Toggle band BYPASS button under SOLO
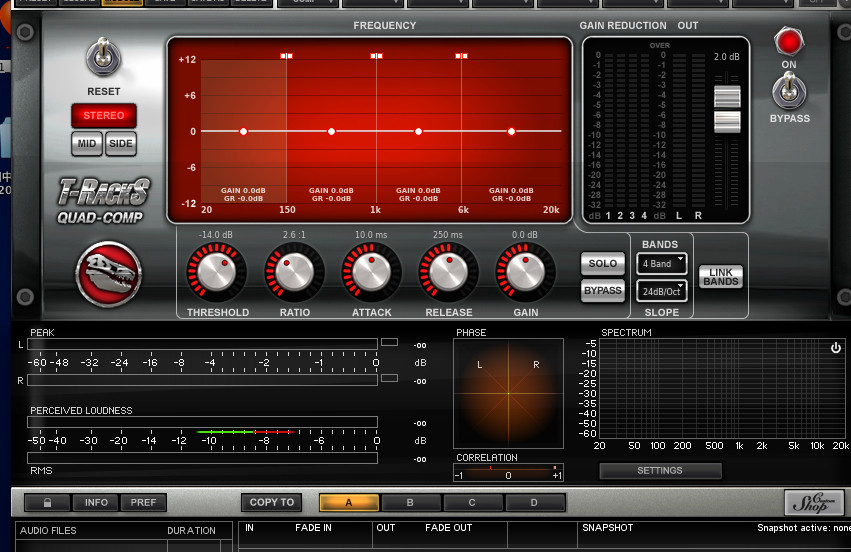851x552 pixels. coord(602,291)
